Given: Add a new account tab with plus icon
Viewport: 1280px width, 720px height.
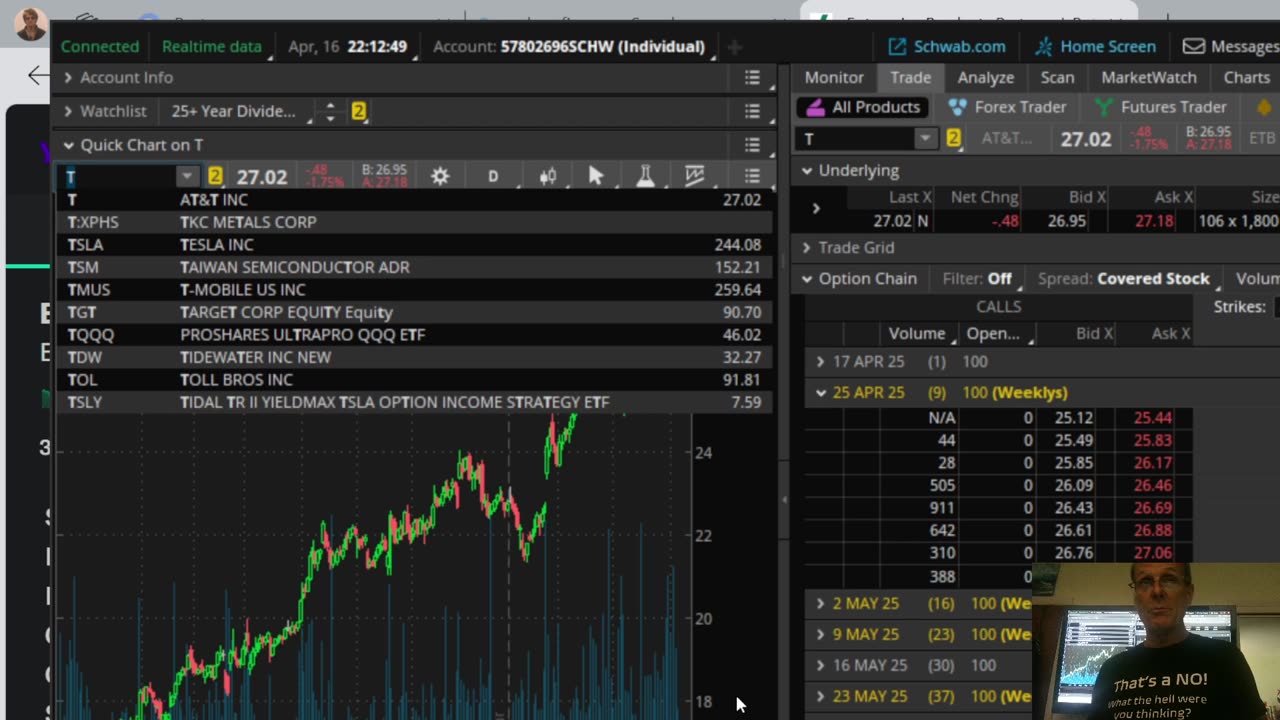Looking at the screenshot, I should coord(734,46).
